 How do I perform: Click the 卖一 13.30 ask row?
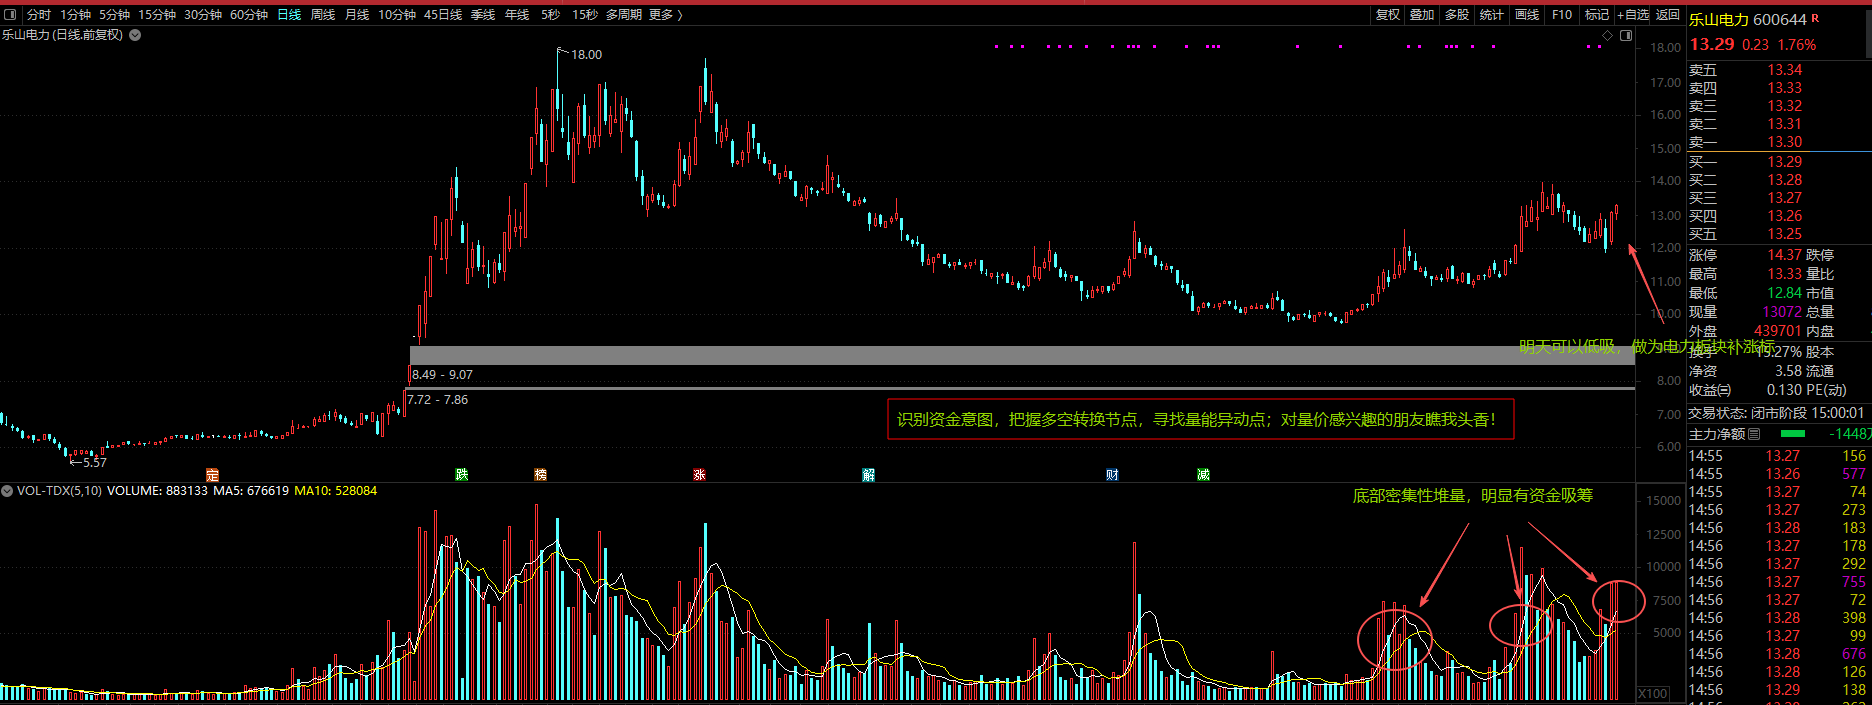1746,142
